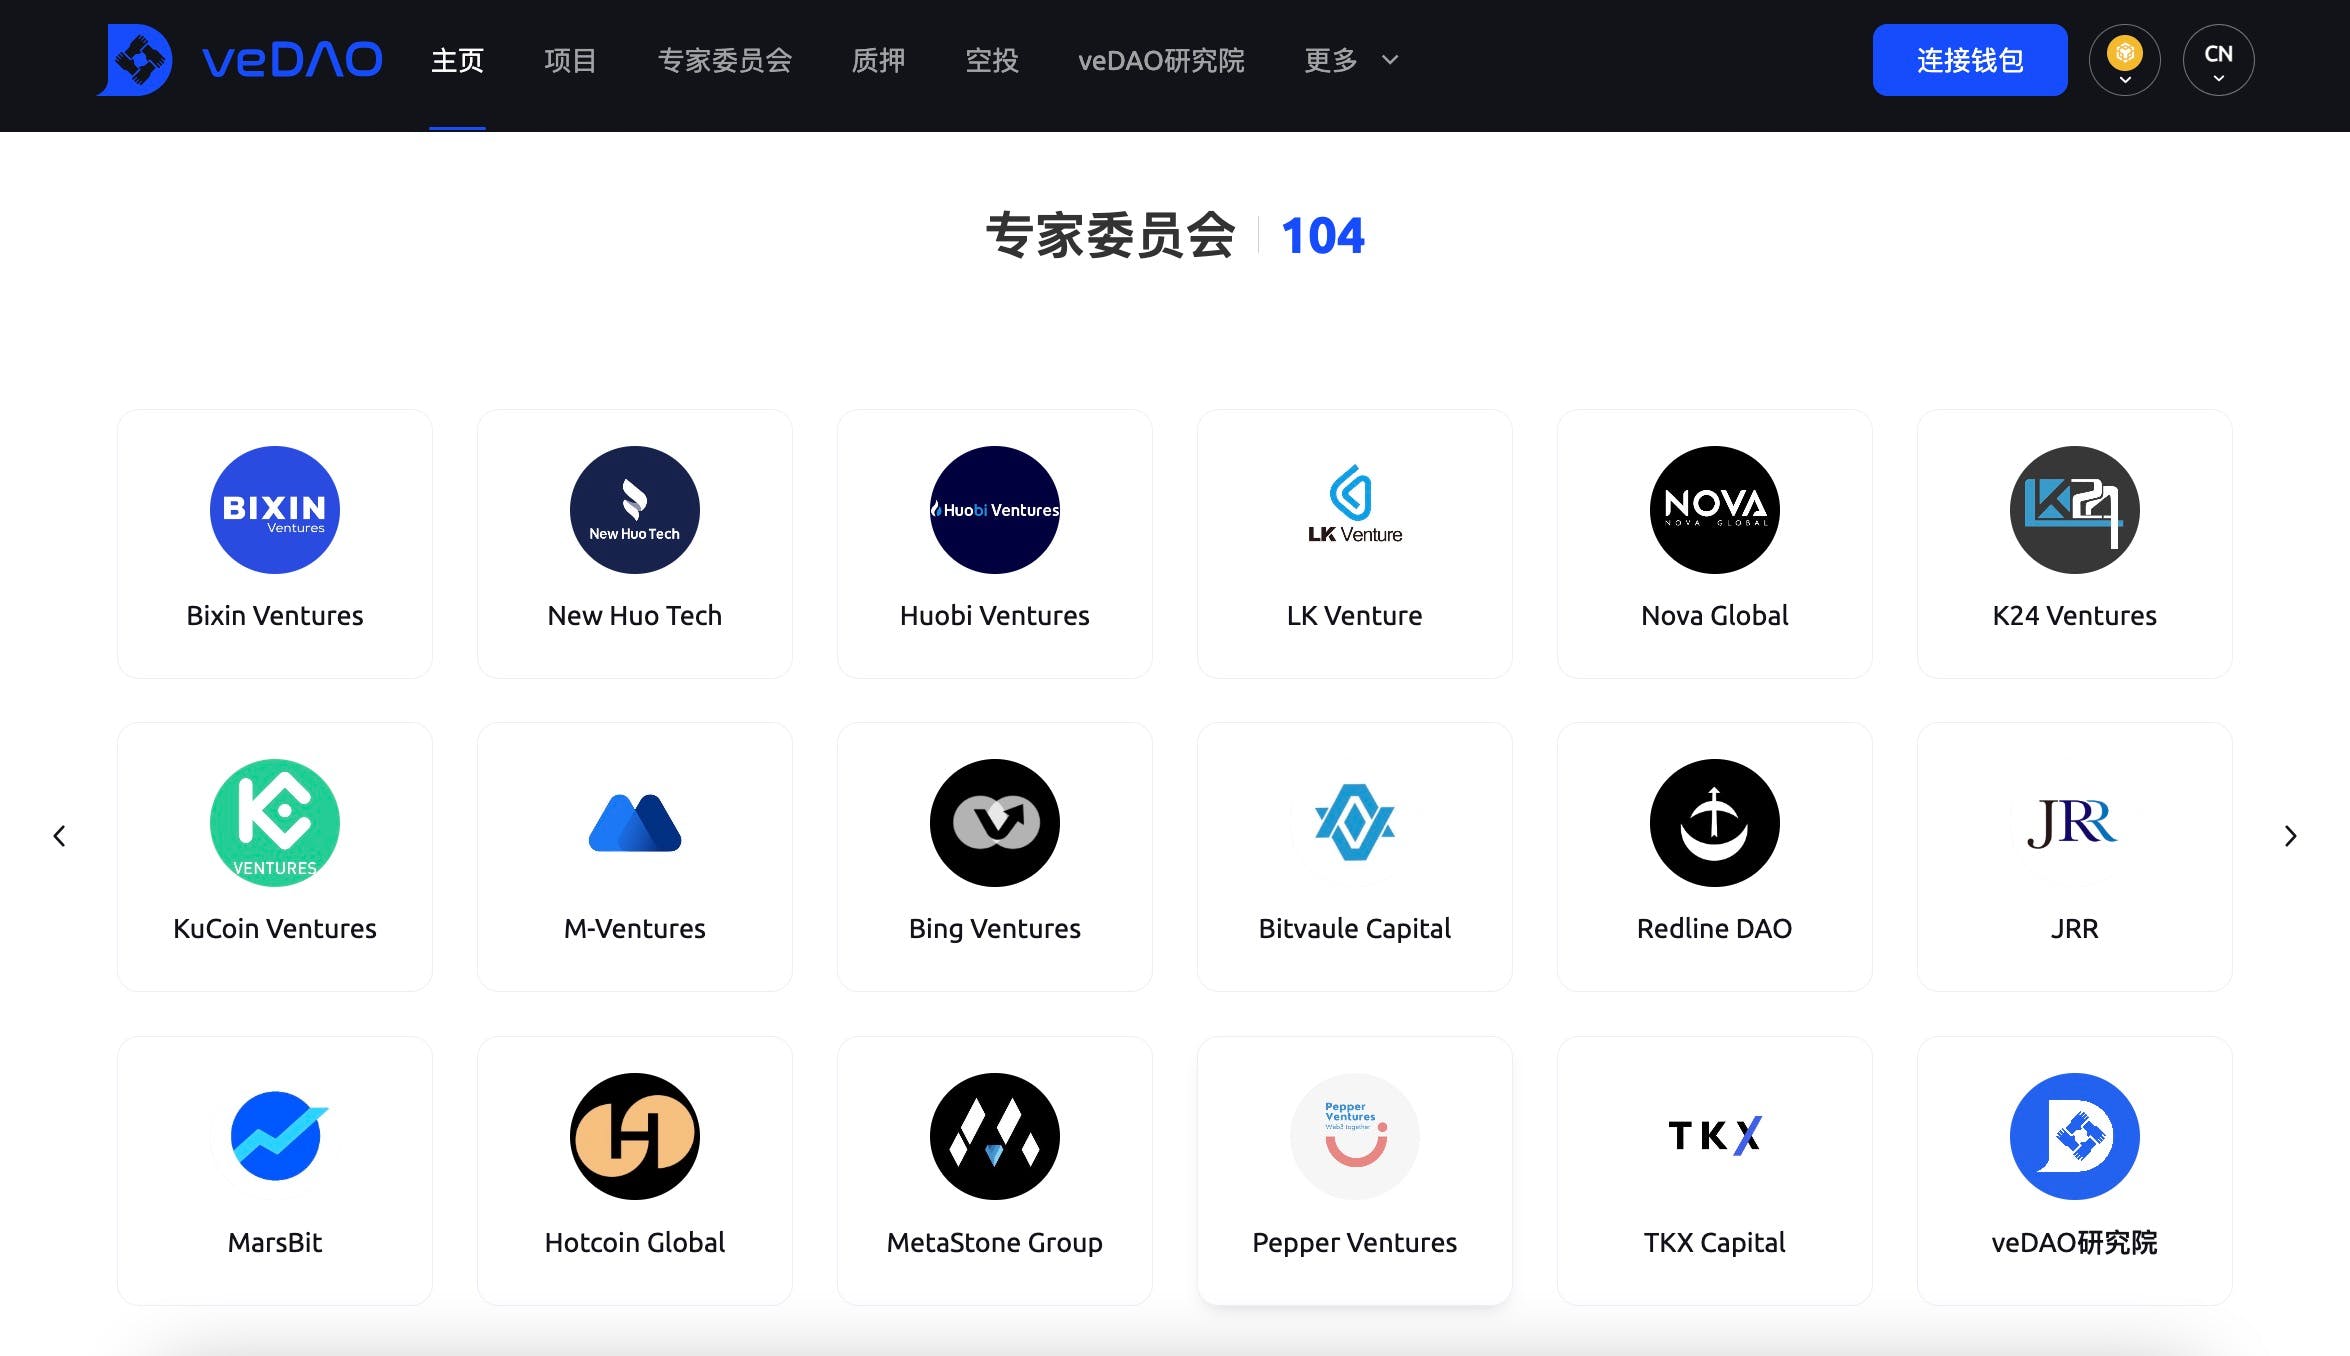Click the 连接钱包 button
The height and width of the screenshot is (1356, 2350).
pos(1970,60)
